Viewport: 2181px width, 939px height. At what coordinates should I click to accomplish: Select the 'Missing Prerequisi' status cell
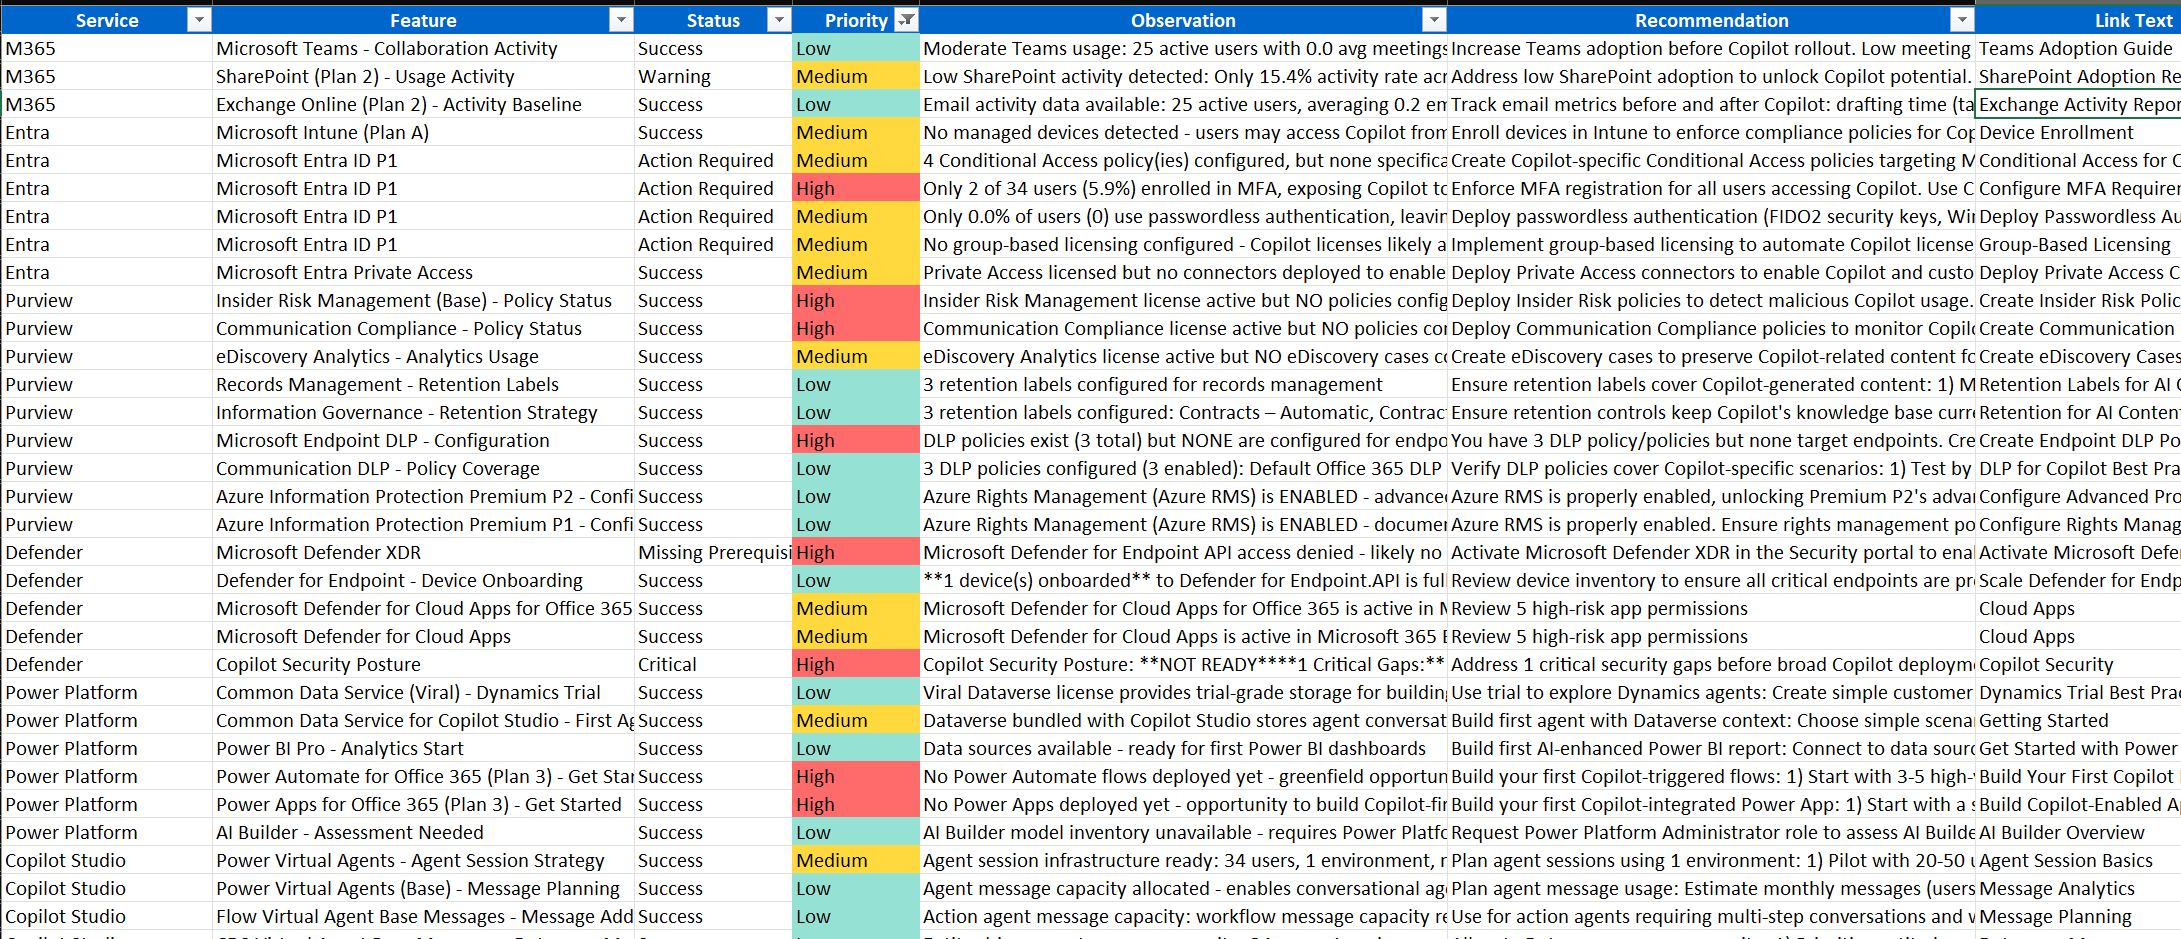[x=713, y=552]
